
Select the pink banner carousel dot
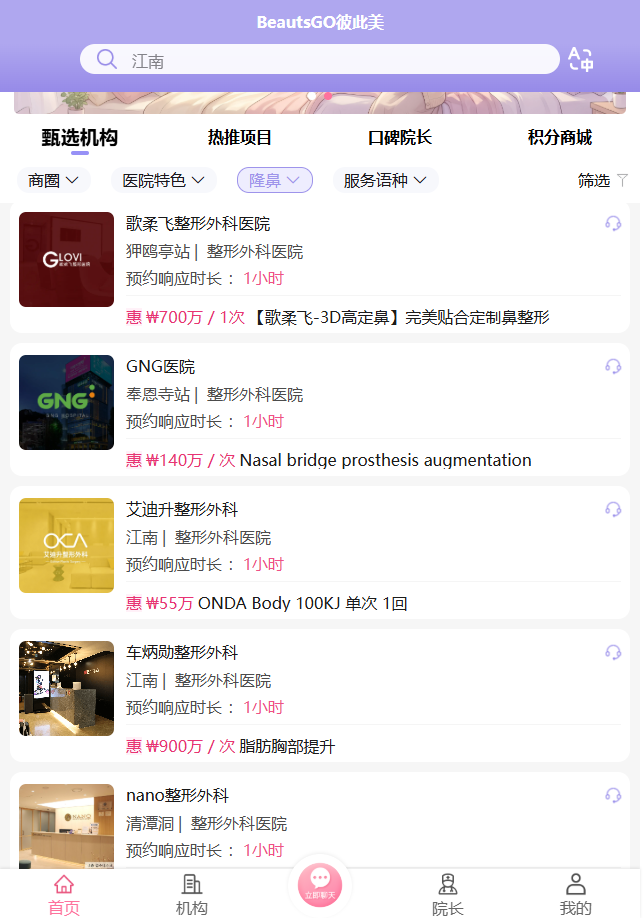[x=328, y=96]
